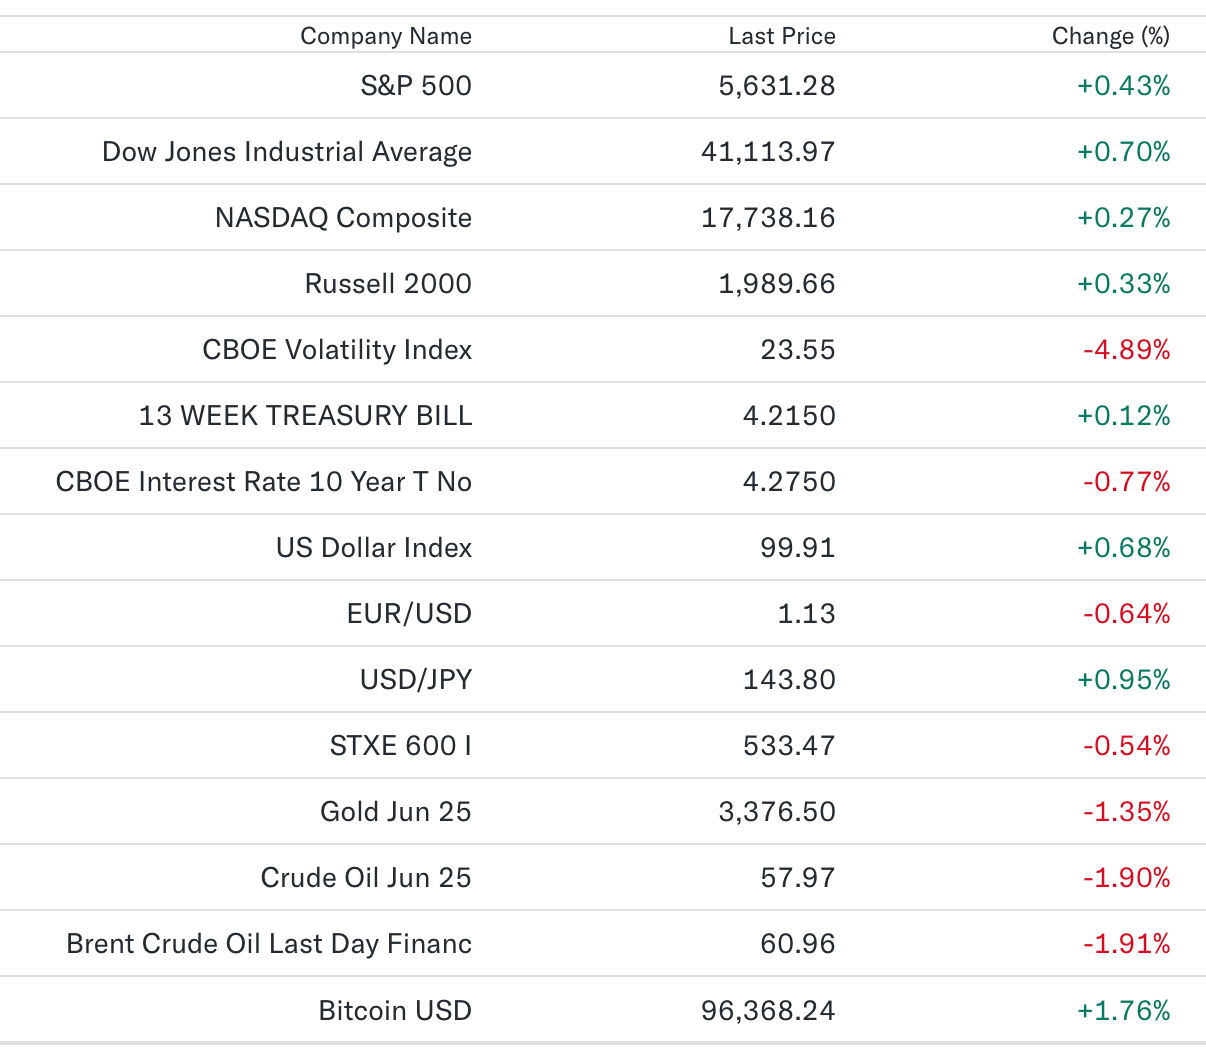This screenshot has width=1206, height=1052.
Task: Click the -0.54% change value
Action: 1127,746
